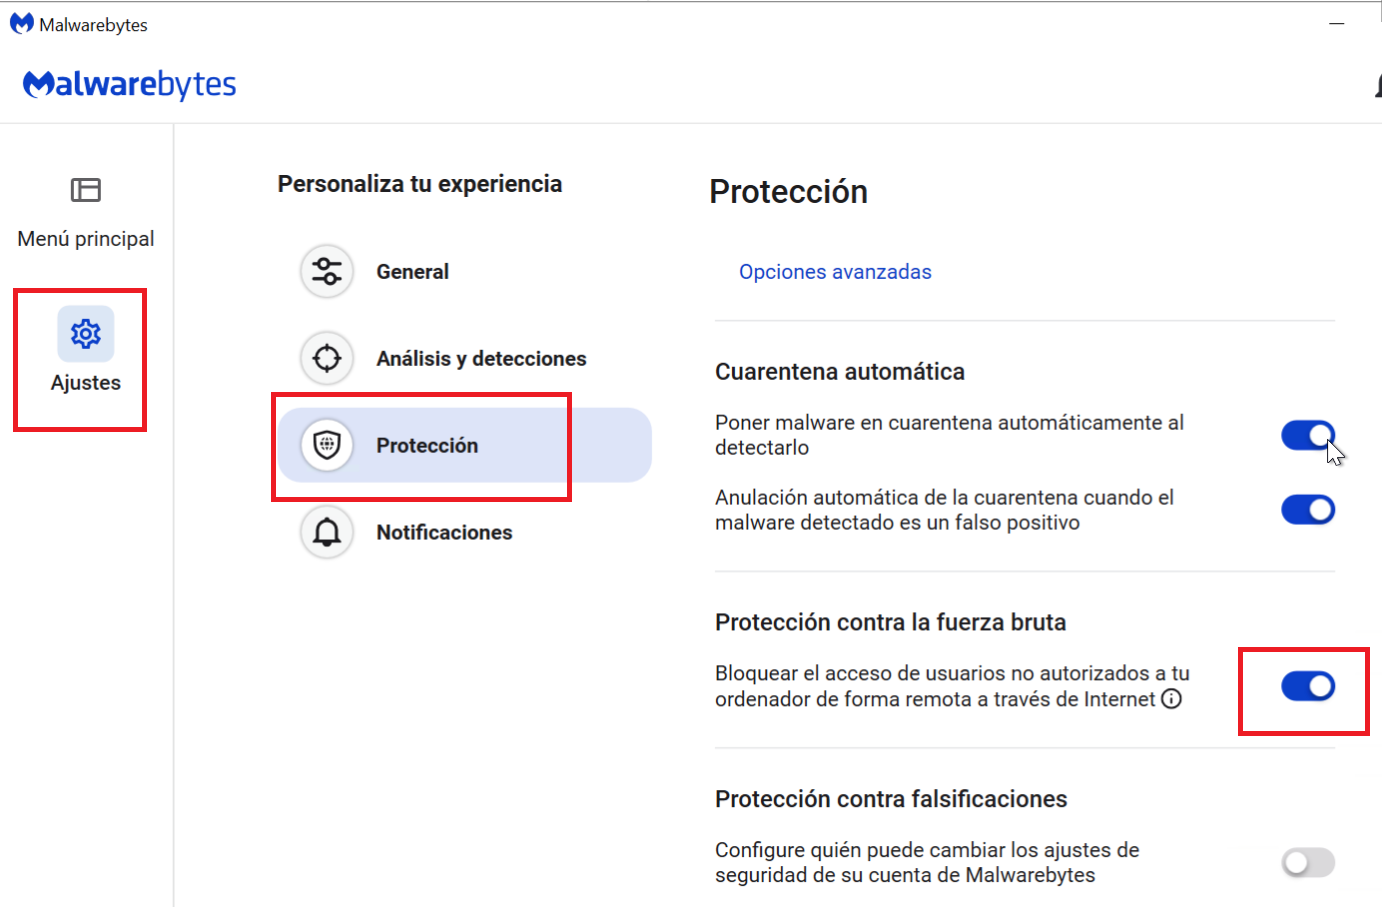Go to Análisis y detecciones label
The width and height of the screenshot is (1382, 907).
tap(481, 359)
